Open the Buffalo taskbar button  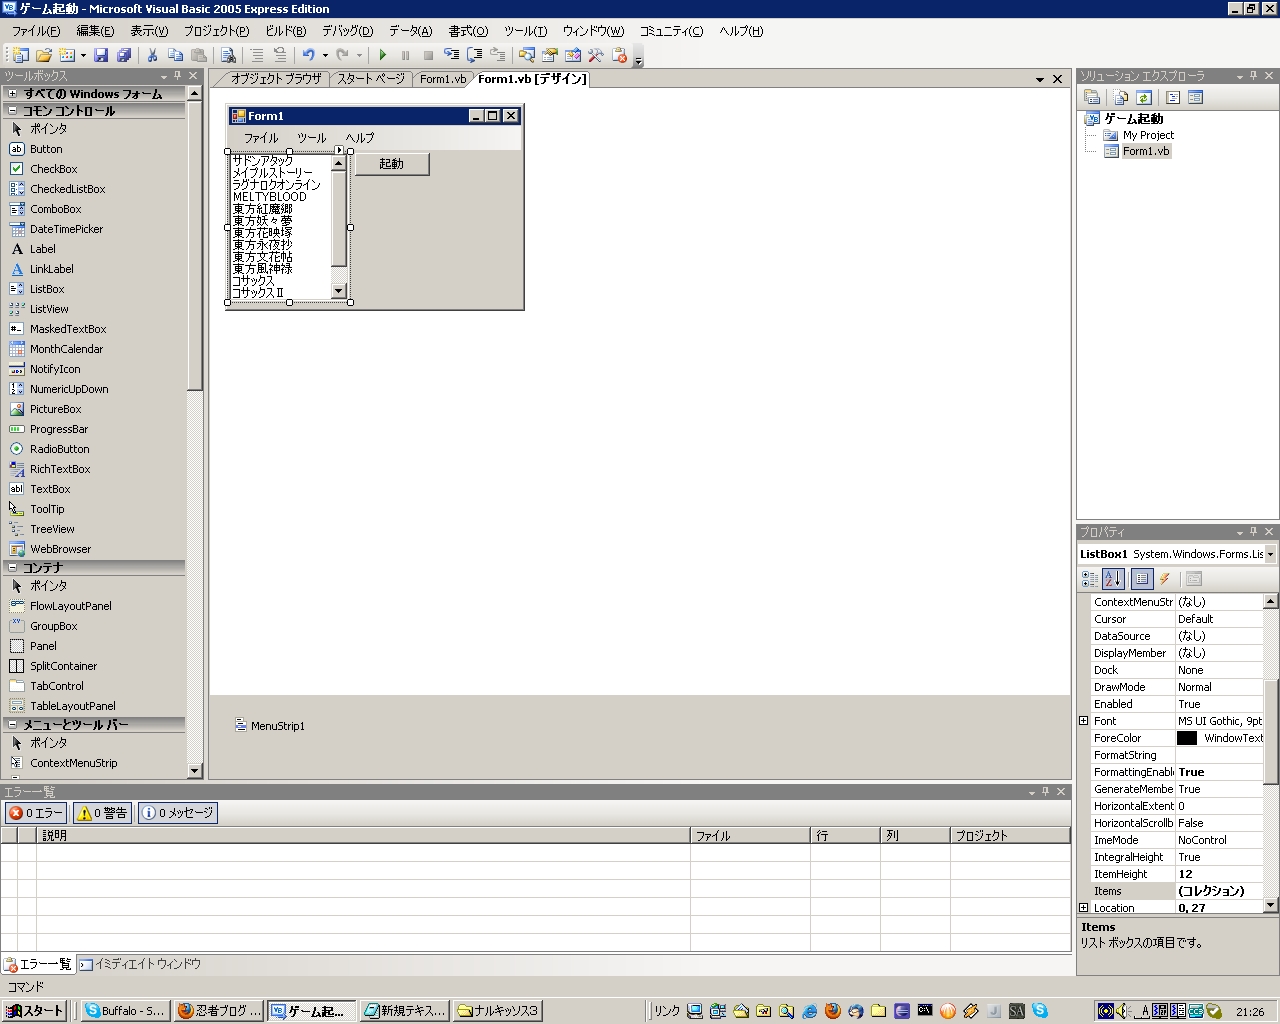click(125, 1011)
